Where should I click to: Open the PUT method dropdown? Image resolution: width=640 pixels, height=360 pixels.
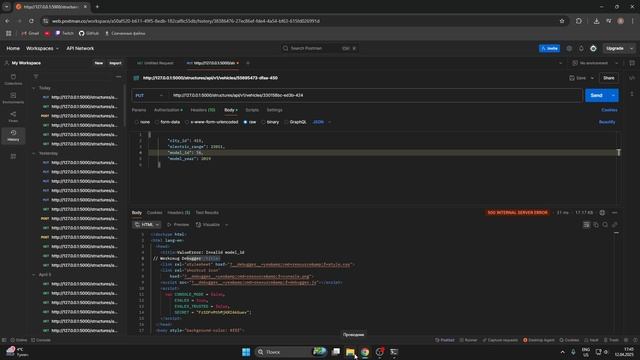pos(149,96)
